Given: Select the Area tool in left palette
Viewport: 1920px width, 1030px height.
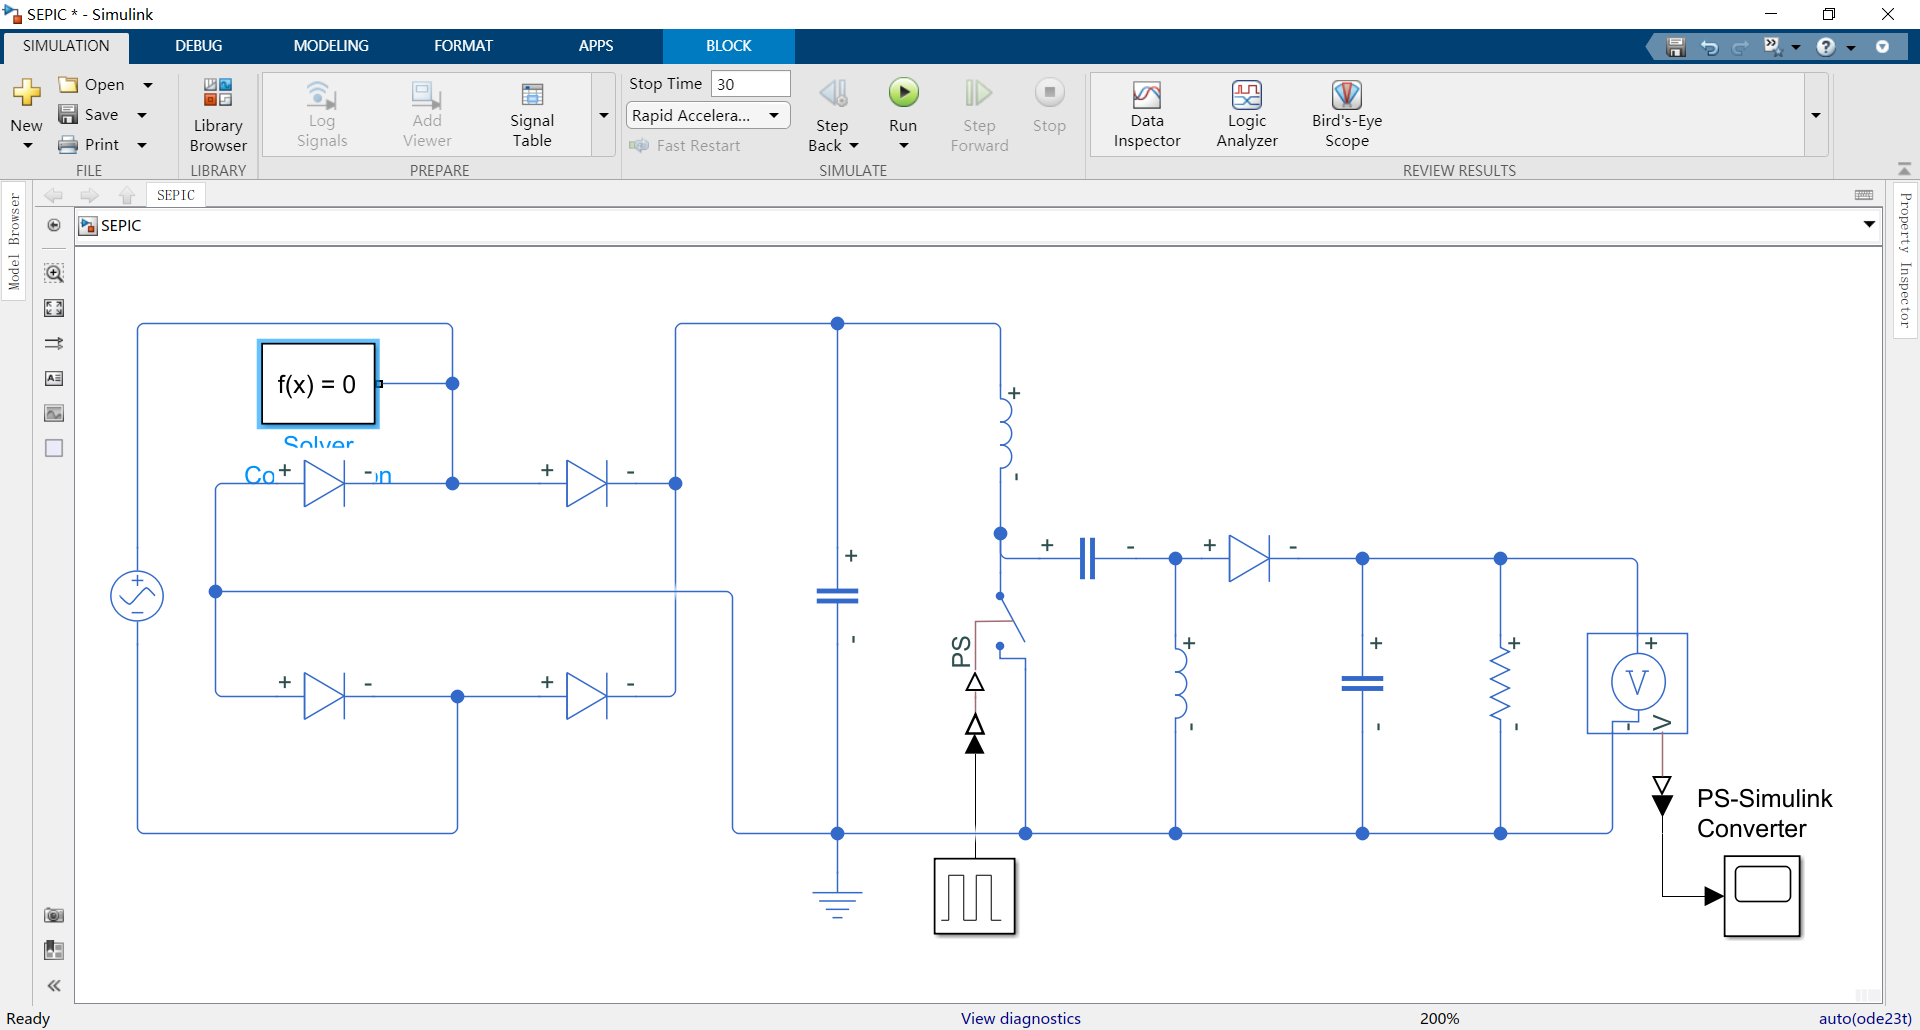Looking at the screenshot, I should pyautogui.click(x=54, y=448).
